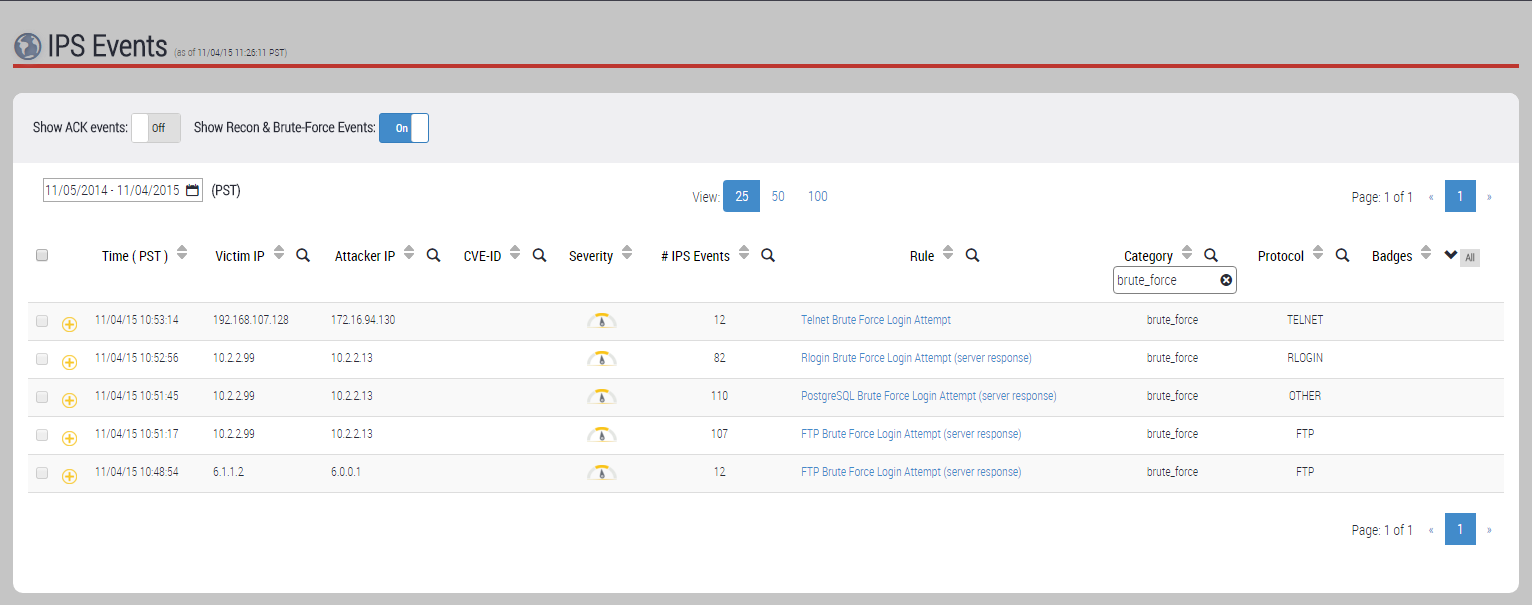Open Rlogin Brute Force Login Attempt rule
This screenshot has width=1532, height=605.
tap(916, 358)
